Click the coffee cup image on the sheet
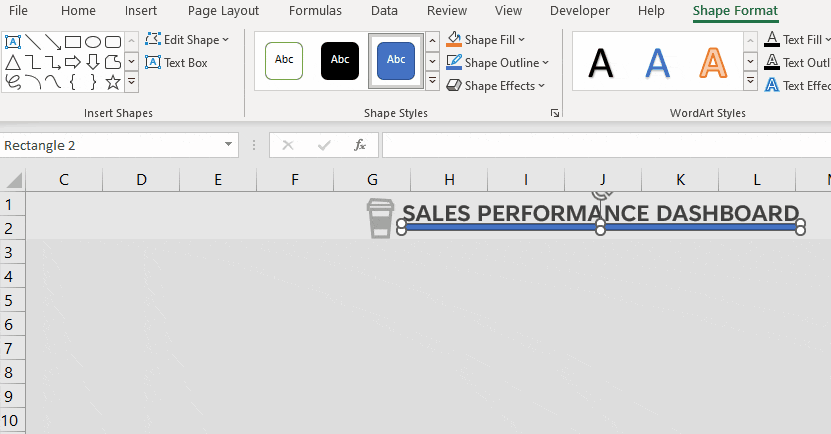Viewport: 831px width, 434px height. 380,218
